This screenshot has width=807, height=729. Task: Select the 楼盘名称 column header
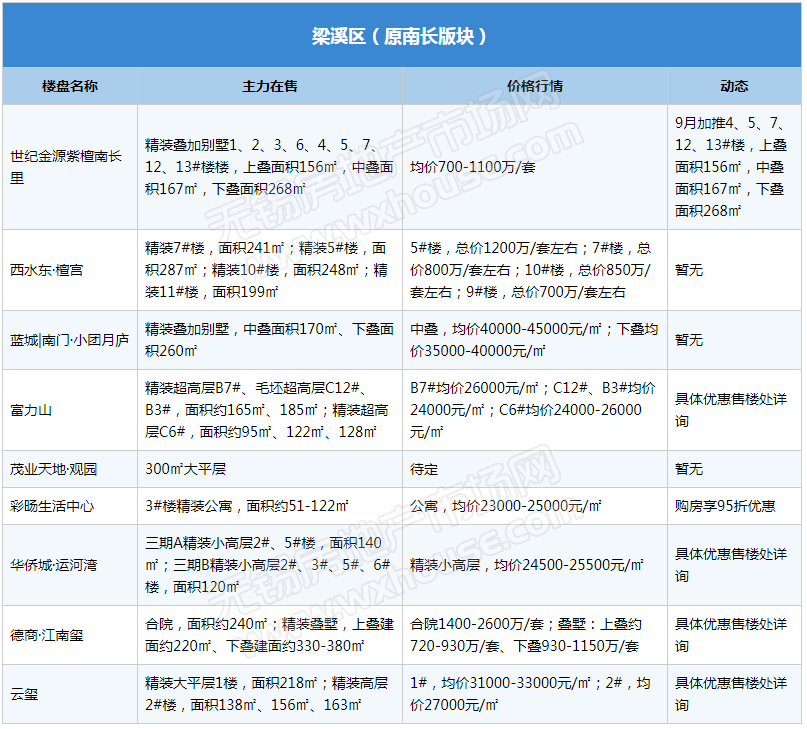click(70, 86)
